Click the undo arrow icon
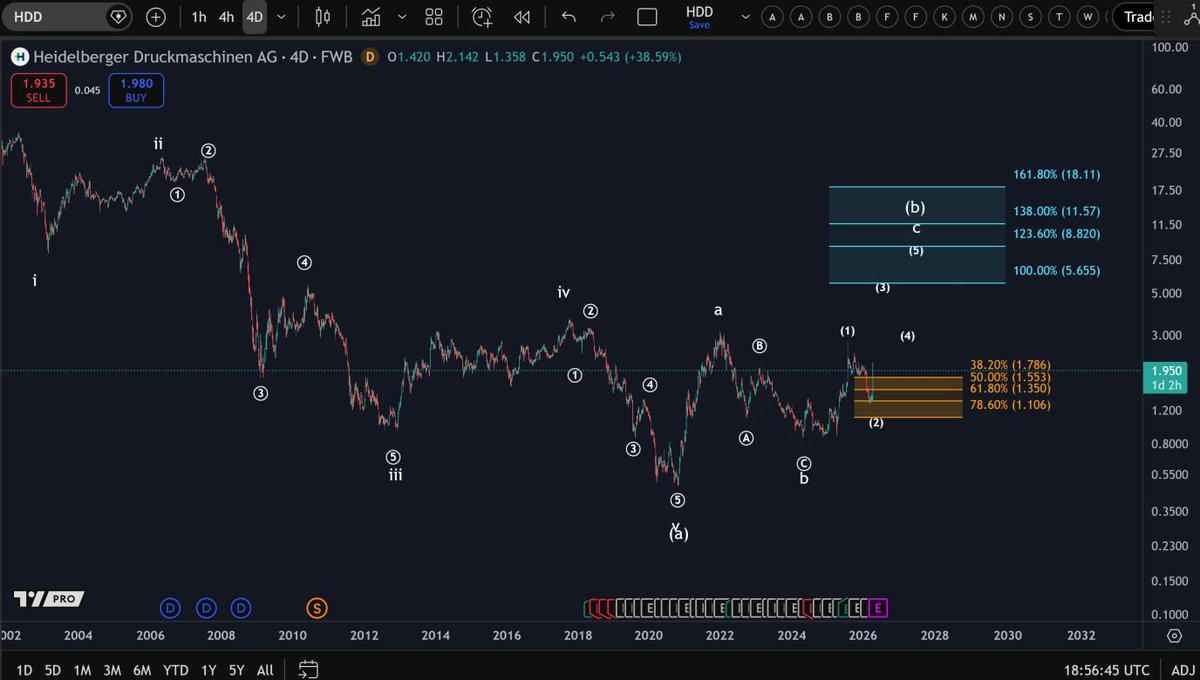Image resolution: width=1200 pixels, height=680 pixels. click(568, 17)
